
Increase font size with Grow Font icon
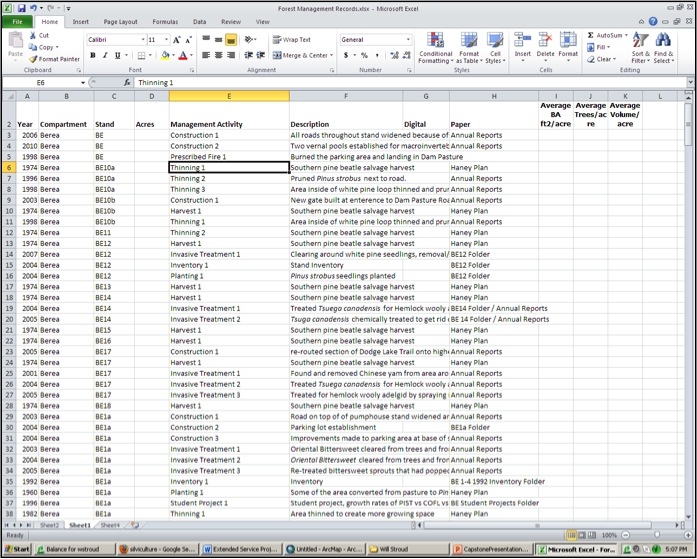[176, 40]
